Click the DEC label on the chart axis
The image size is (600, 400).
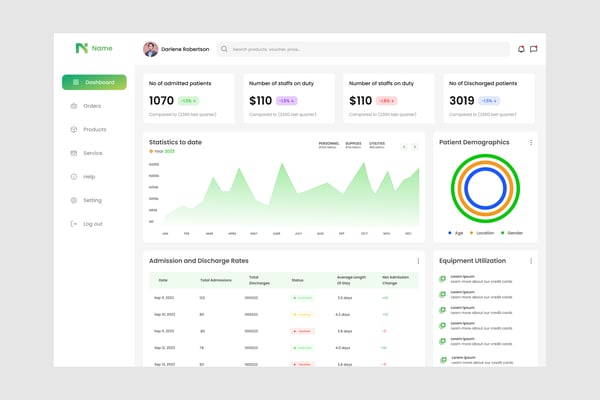pyautogui.click(x=408, y=233)
